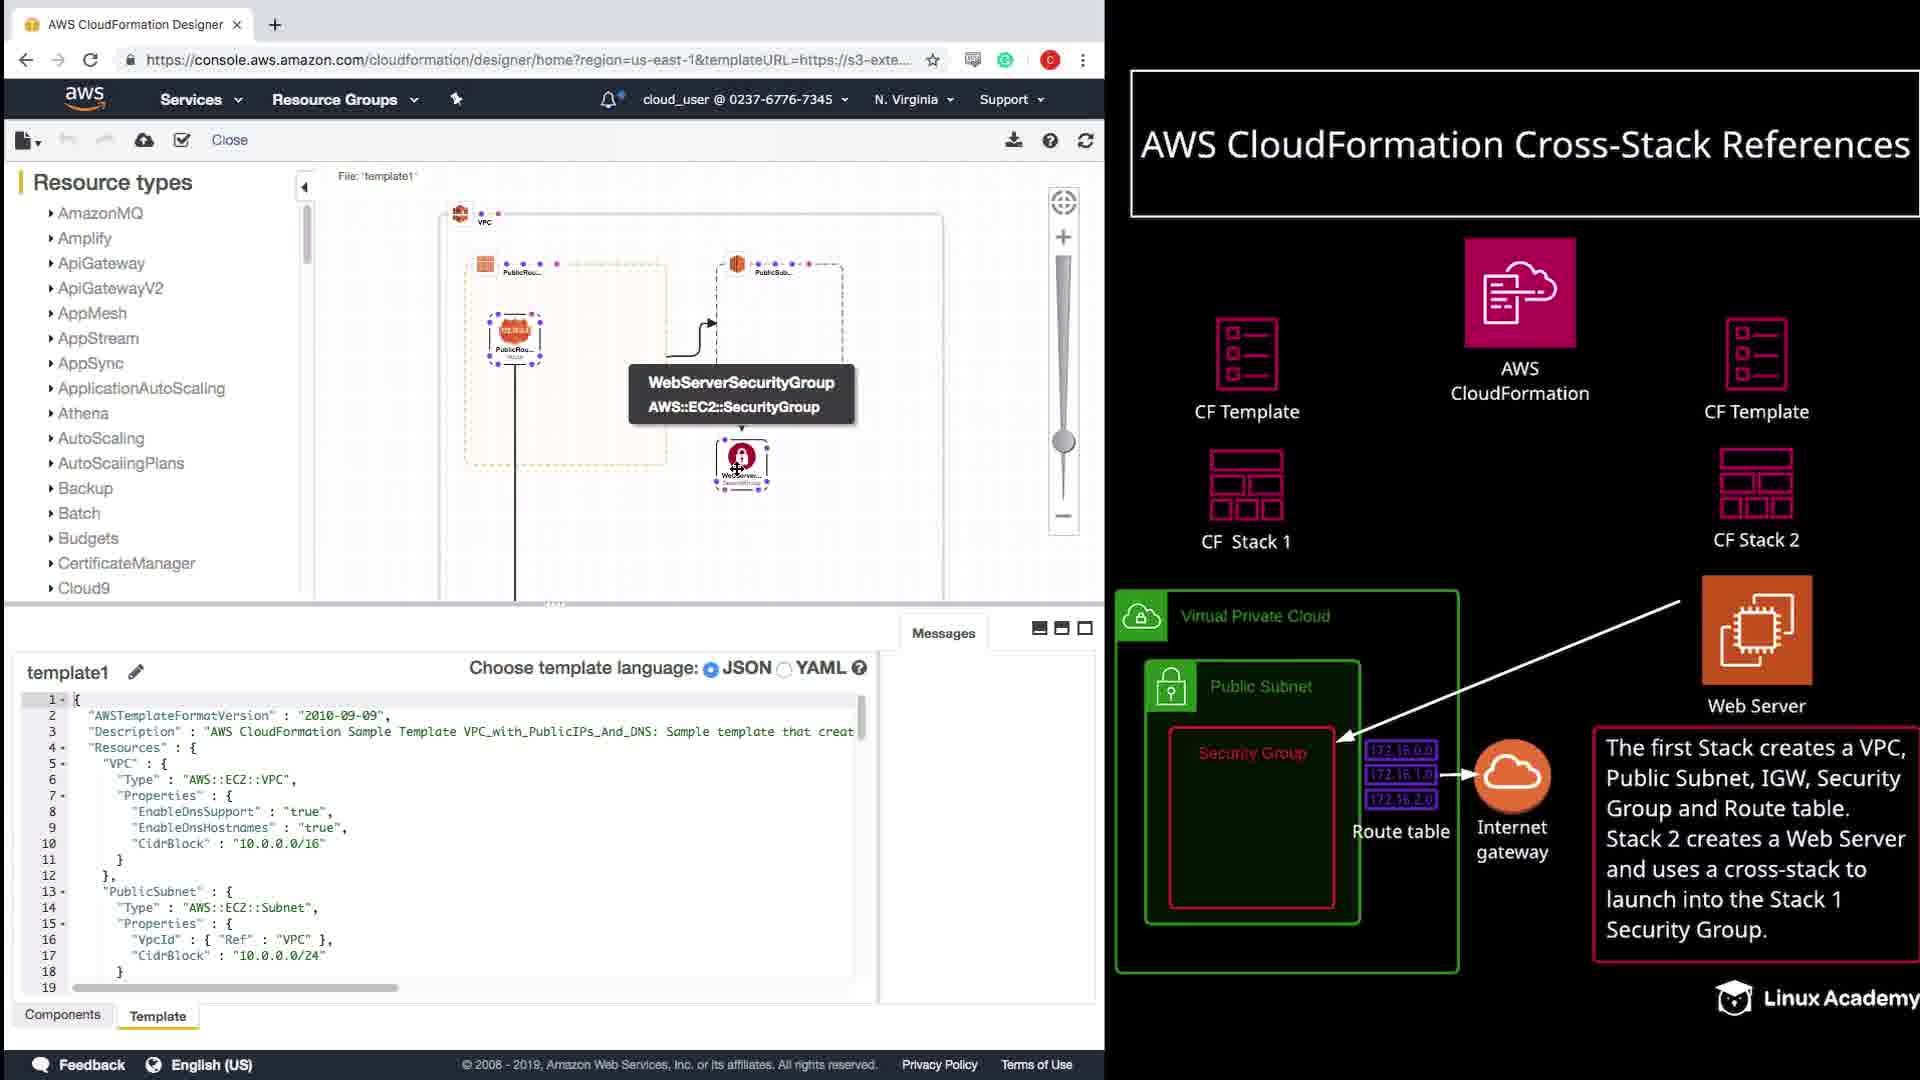Viewport: 1920px width, 1080px height.
Task: Open the Messages tab
Action: tap(942, 633)
